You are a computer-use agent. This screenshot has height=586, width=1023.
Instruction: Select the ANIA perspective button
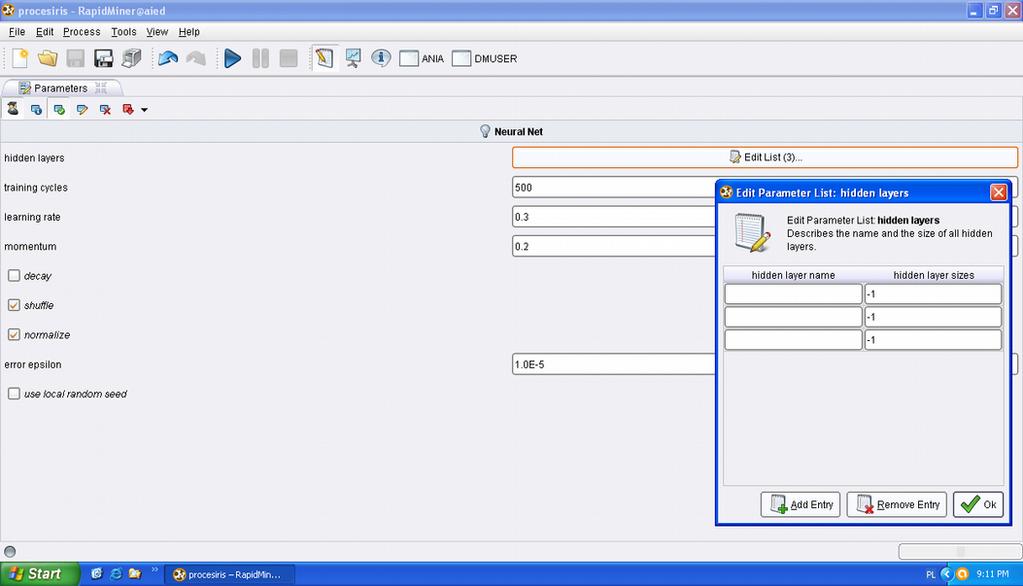[x=421, y=59]
